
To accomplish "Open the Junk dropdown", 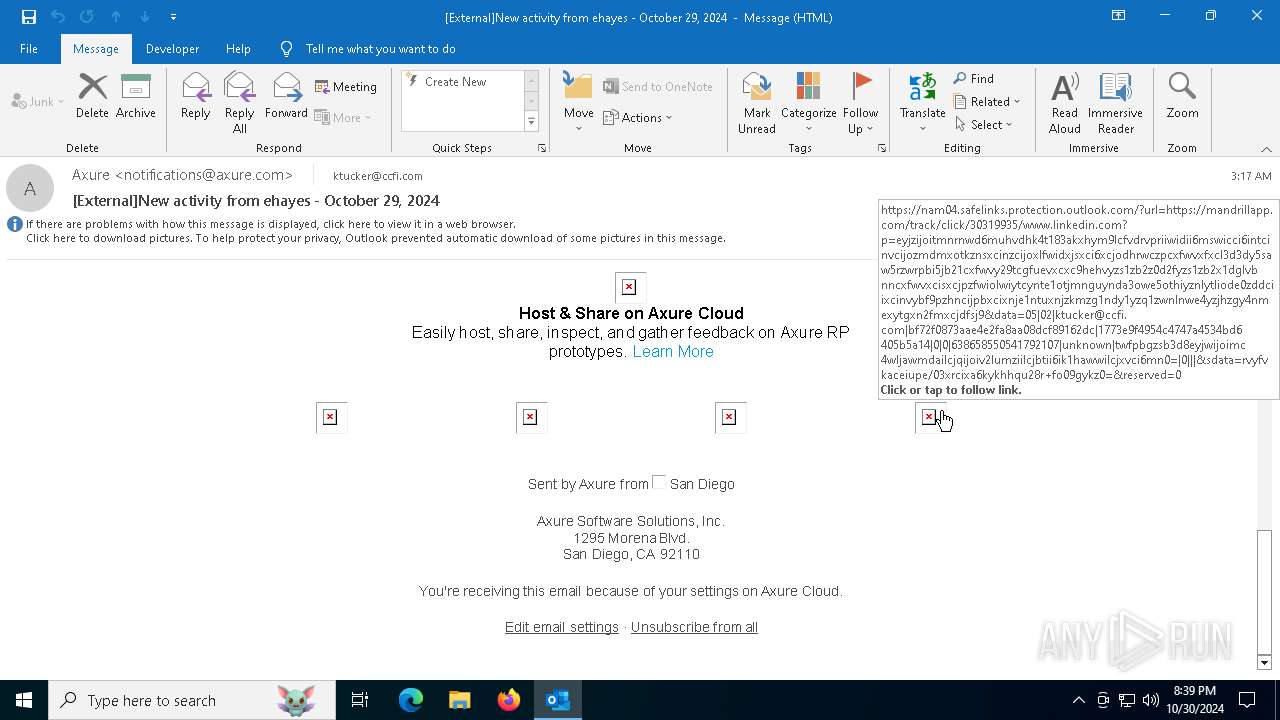I will pyautogui.click(x=38, y=101).
